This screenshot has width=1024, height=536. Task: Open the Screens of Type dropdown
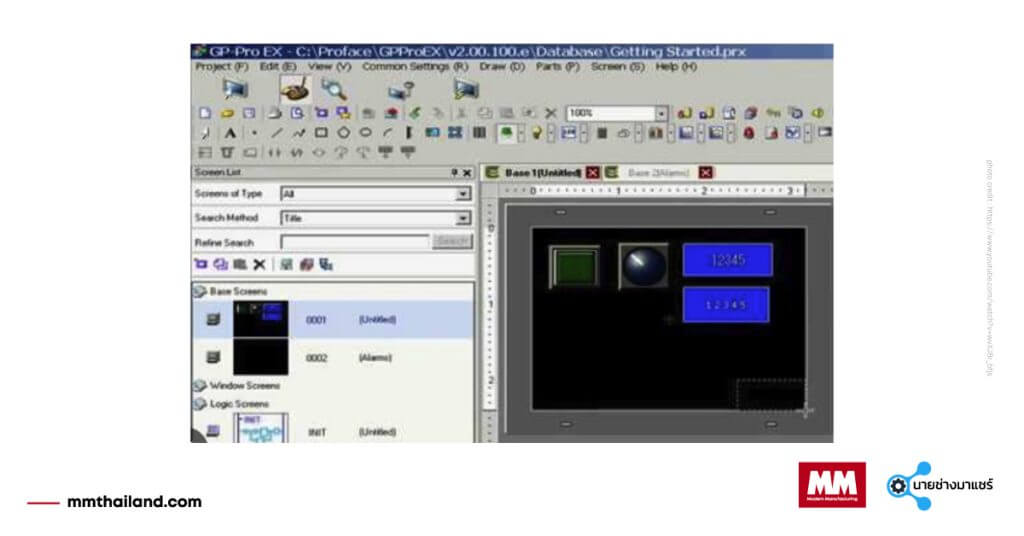pos(463,194)
